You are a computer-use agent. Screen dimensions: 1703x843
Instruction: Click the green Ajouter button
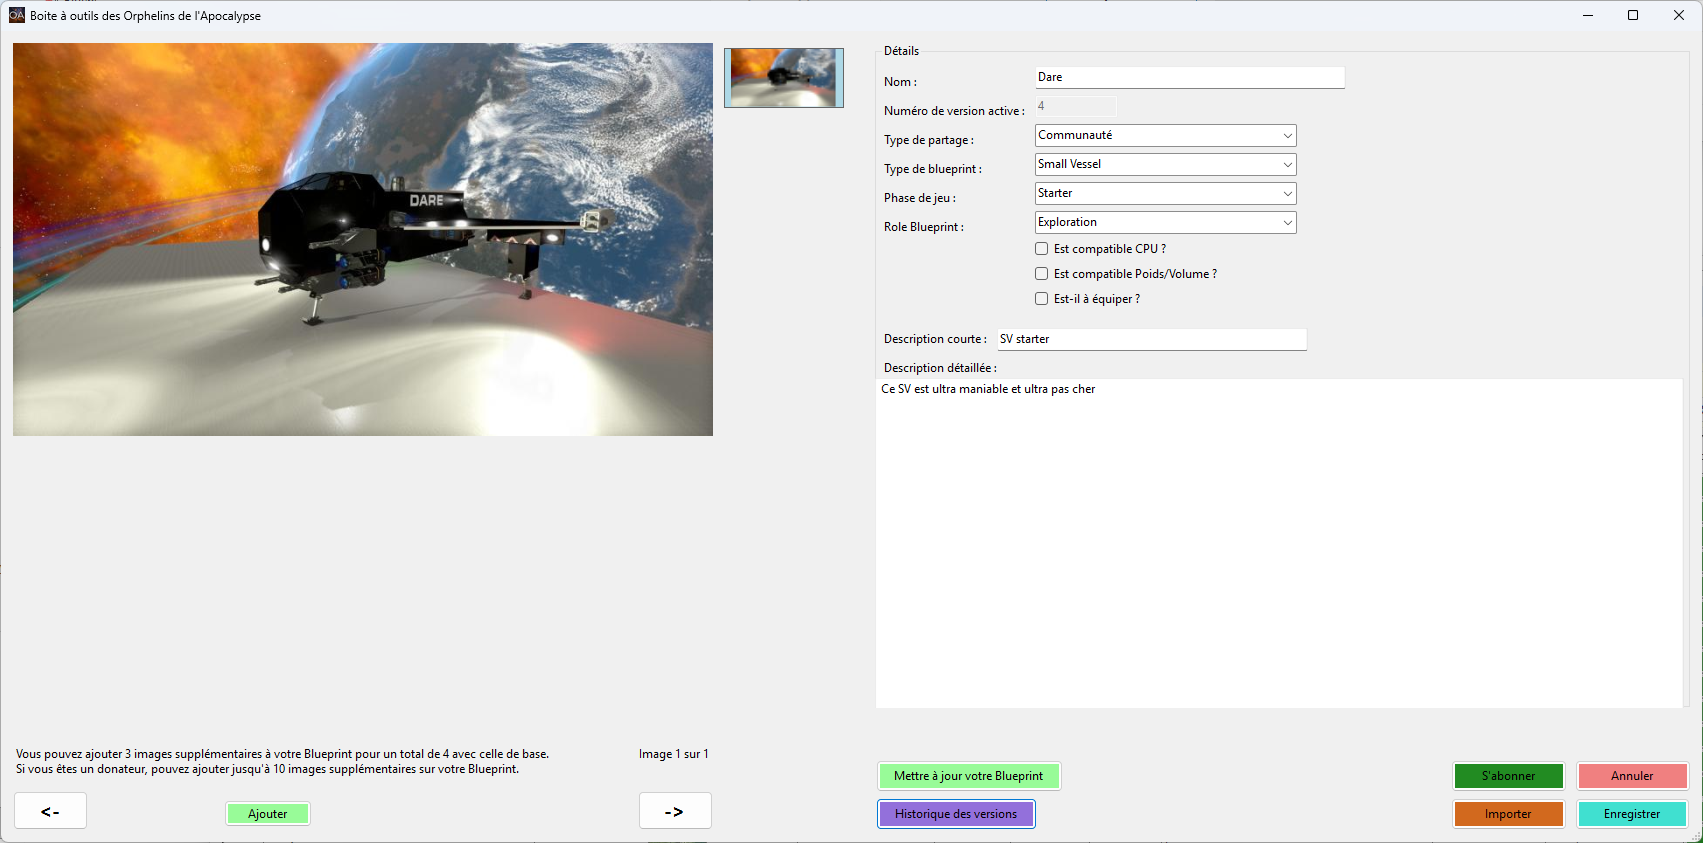coord(268,814)
